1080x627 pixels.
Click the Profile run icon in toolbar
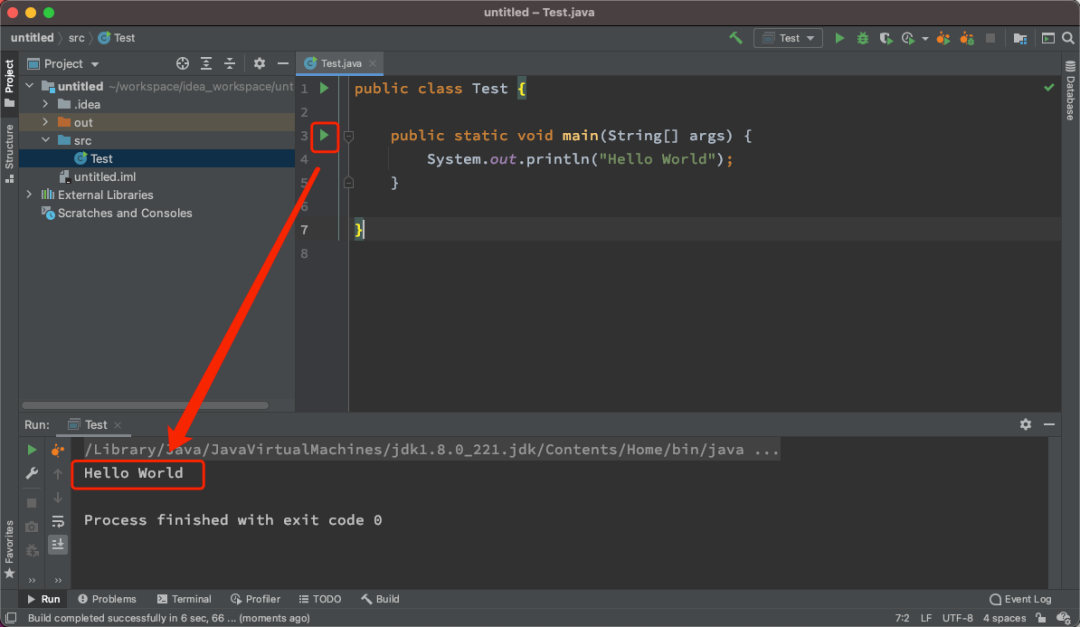pyautogui.click(x=908, y=39)
